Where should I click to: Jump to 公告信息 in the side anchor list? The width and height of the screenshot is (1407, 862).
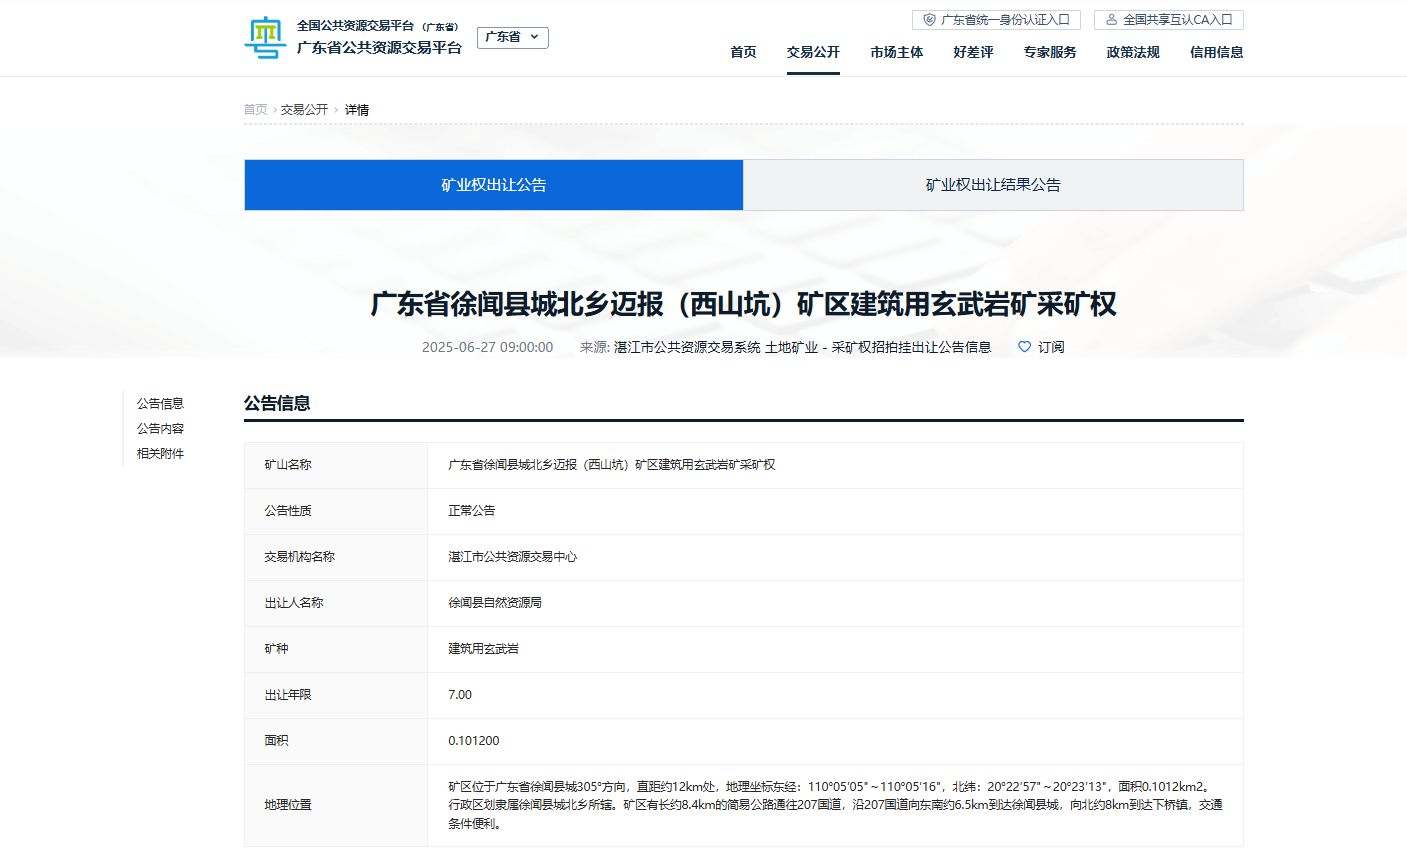click(160, 404)
